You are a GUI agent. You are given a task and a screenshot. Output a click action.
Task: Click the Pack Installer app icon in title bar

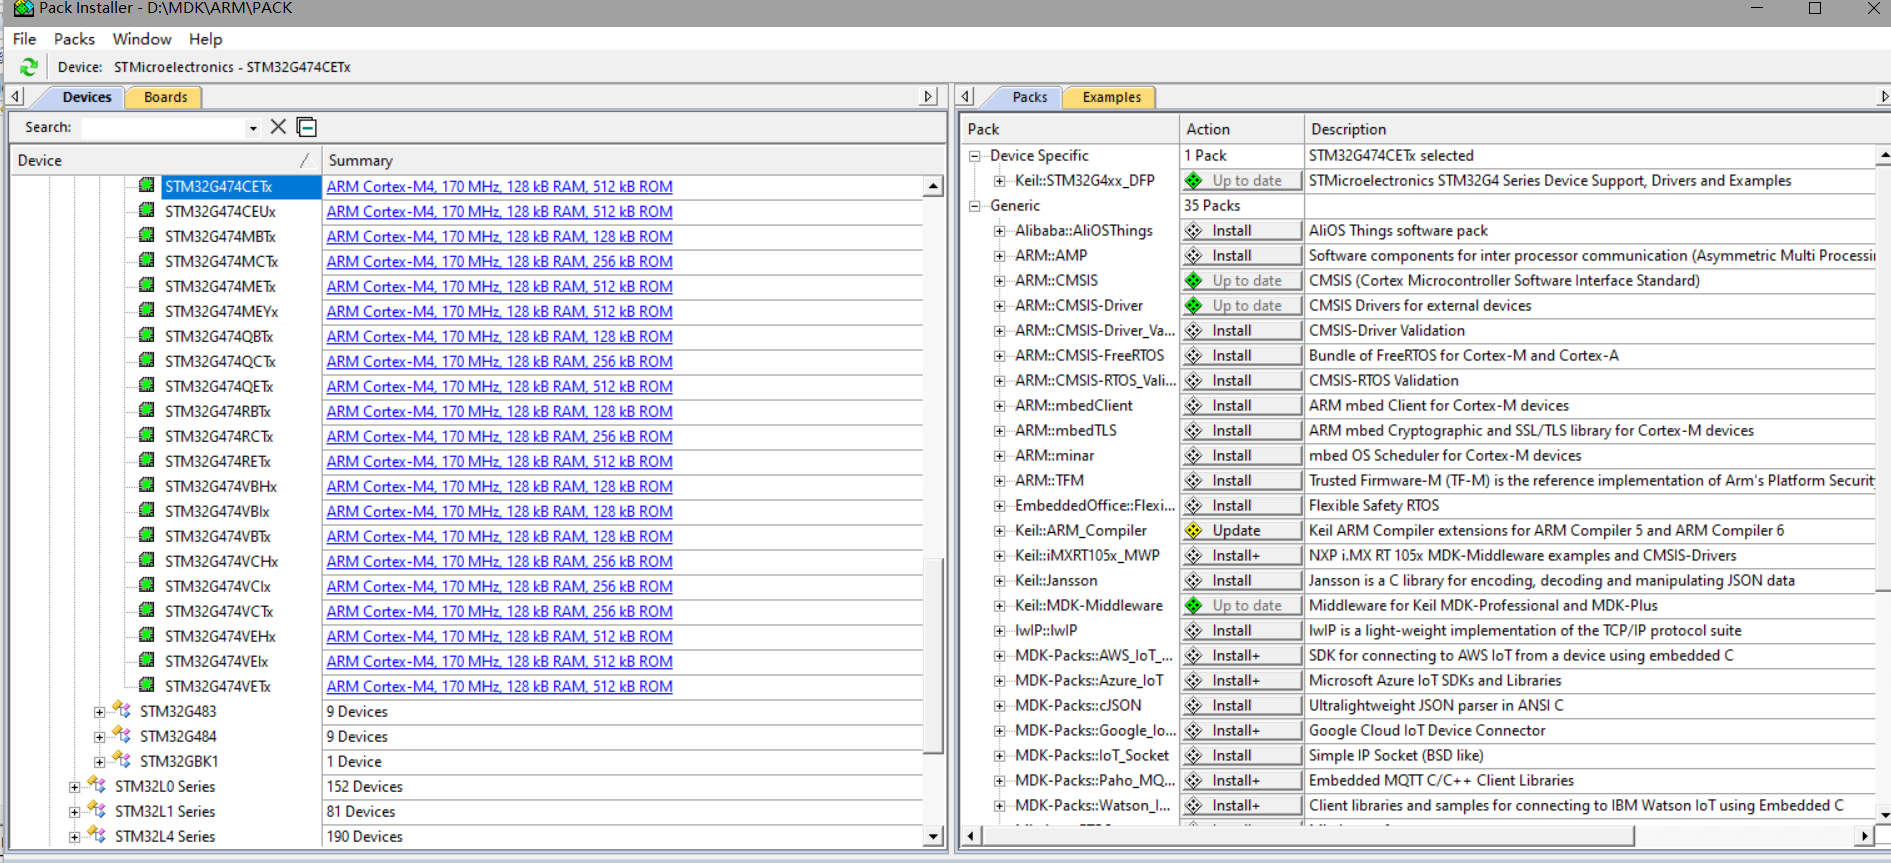click(23, 8)
